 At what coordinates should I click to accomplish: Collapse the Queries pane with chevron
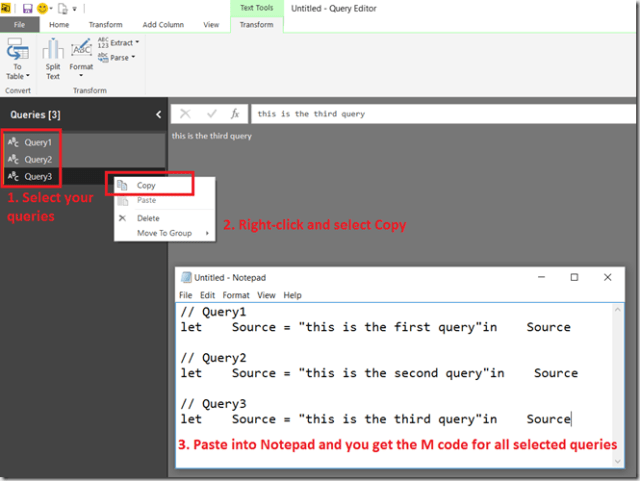click(158, 115)
